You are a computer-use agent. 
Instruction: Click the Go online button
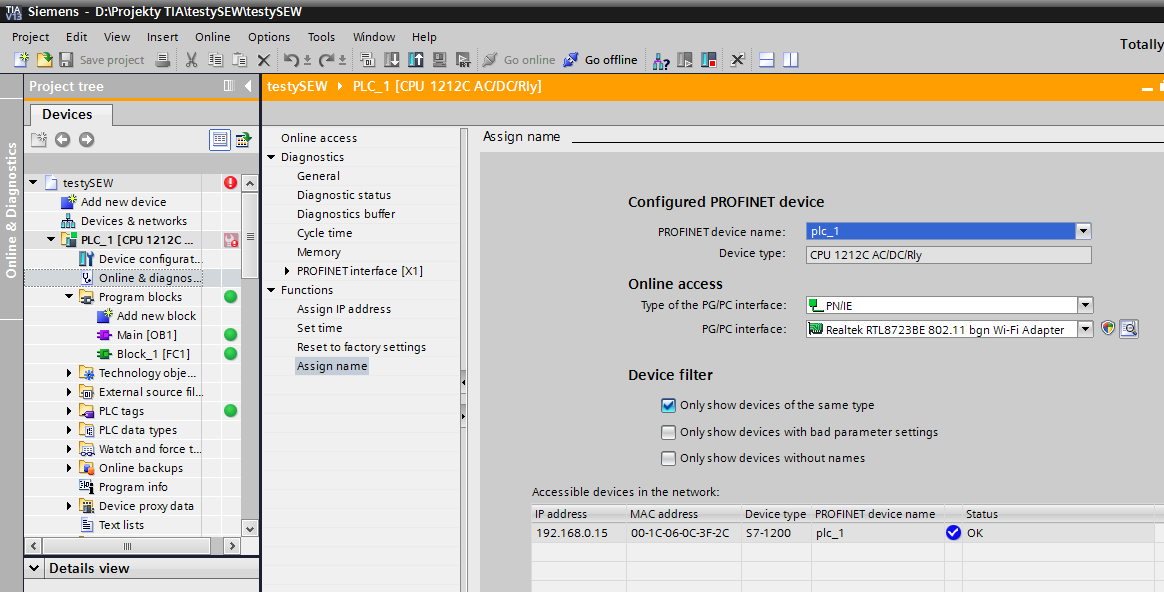(519, 59)
